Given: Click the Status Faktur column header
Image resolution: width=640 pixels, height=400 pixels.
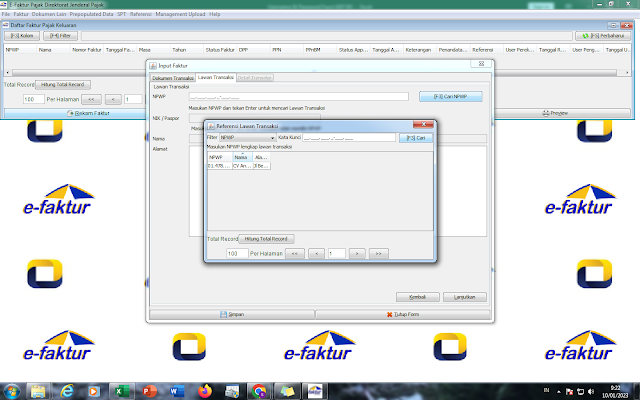Looking at the screenshot, I should pyautogui.click(x=220, y=50).
